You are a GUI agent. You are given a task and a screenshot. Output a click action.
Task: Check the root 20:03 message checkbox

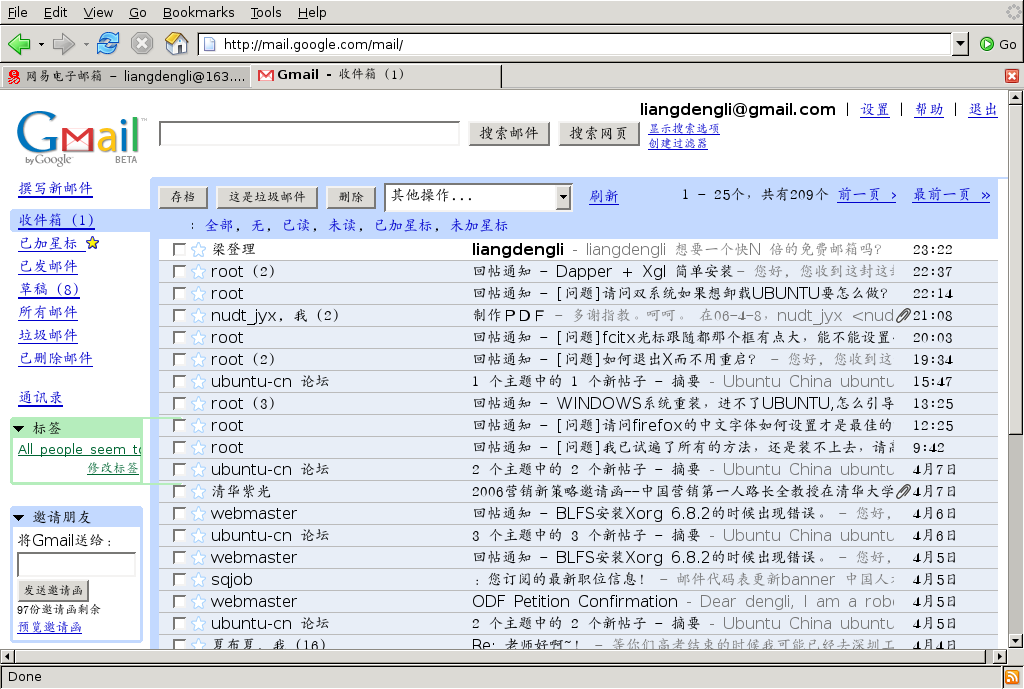coord(179,338)
